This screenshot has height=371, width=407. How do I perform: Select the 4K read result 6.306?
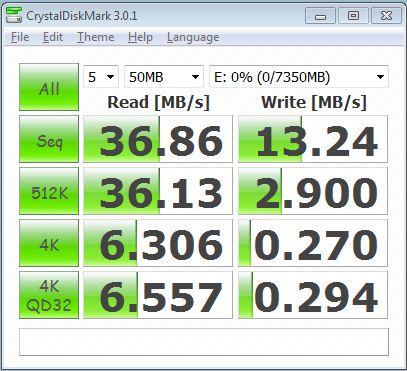[158, 243]
